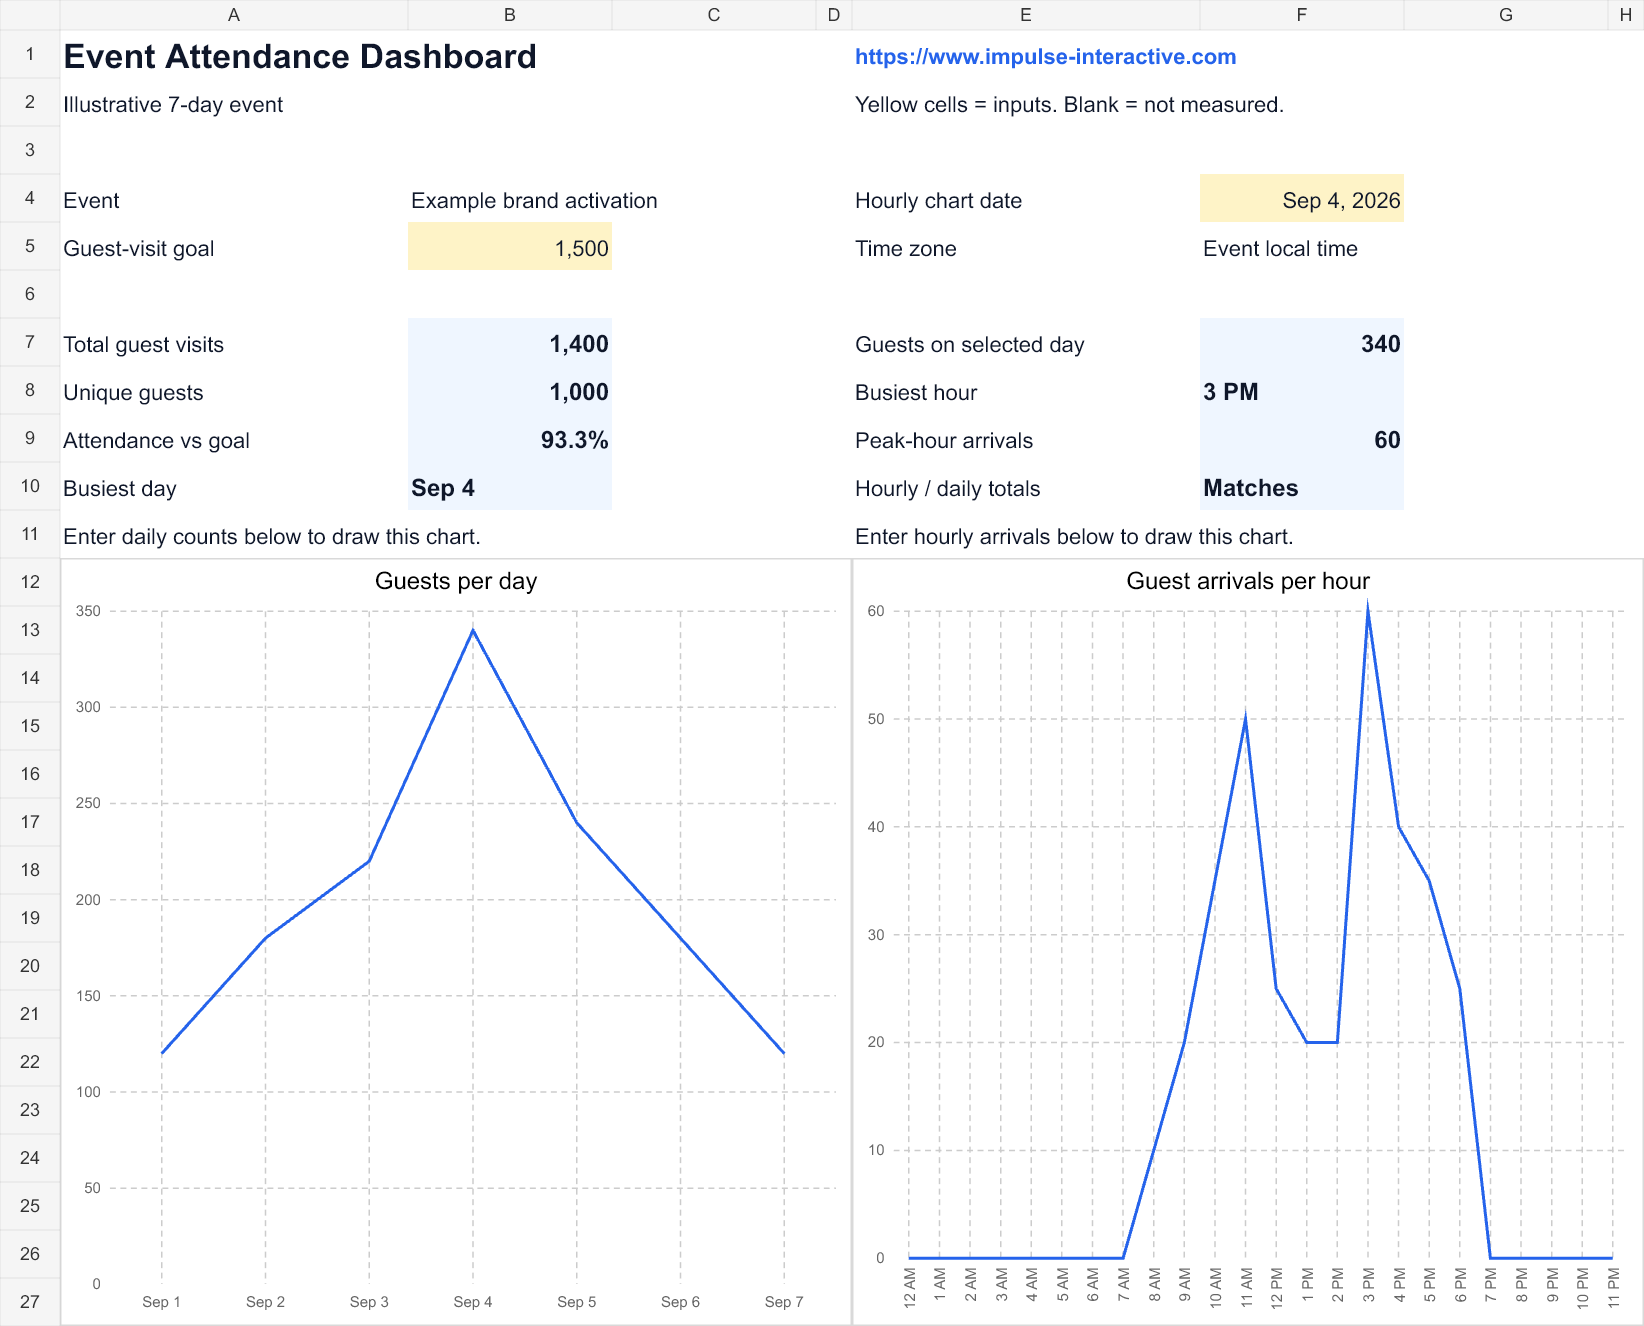Image resolution: width=1644 pixels, height=1326 pixels.
Task: Click the Matches status cell
Action: tap(1302, 487)
